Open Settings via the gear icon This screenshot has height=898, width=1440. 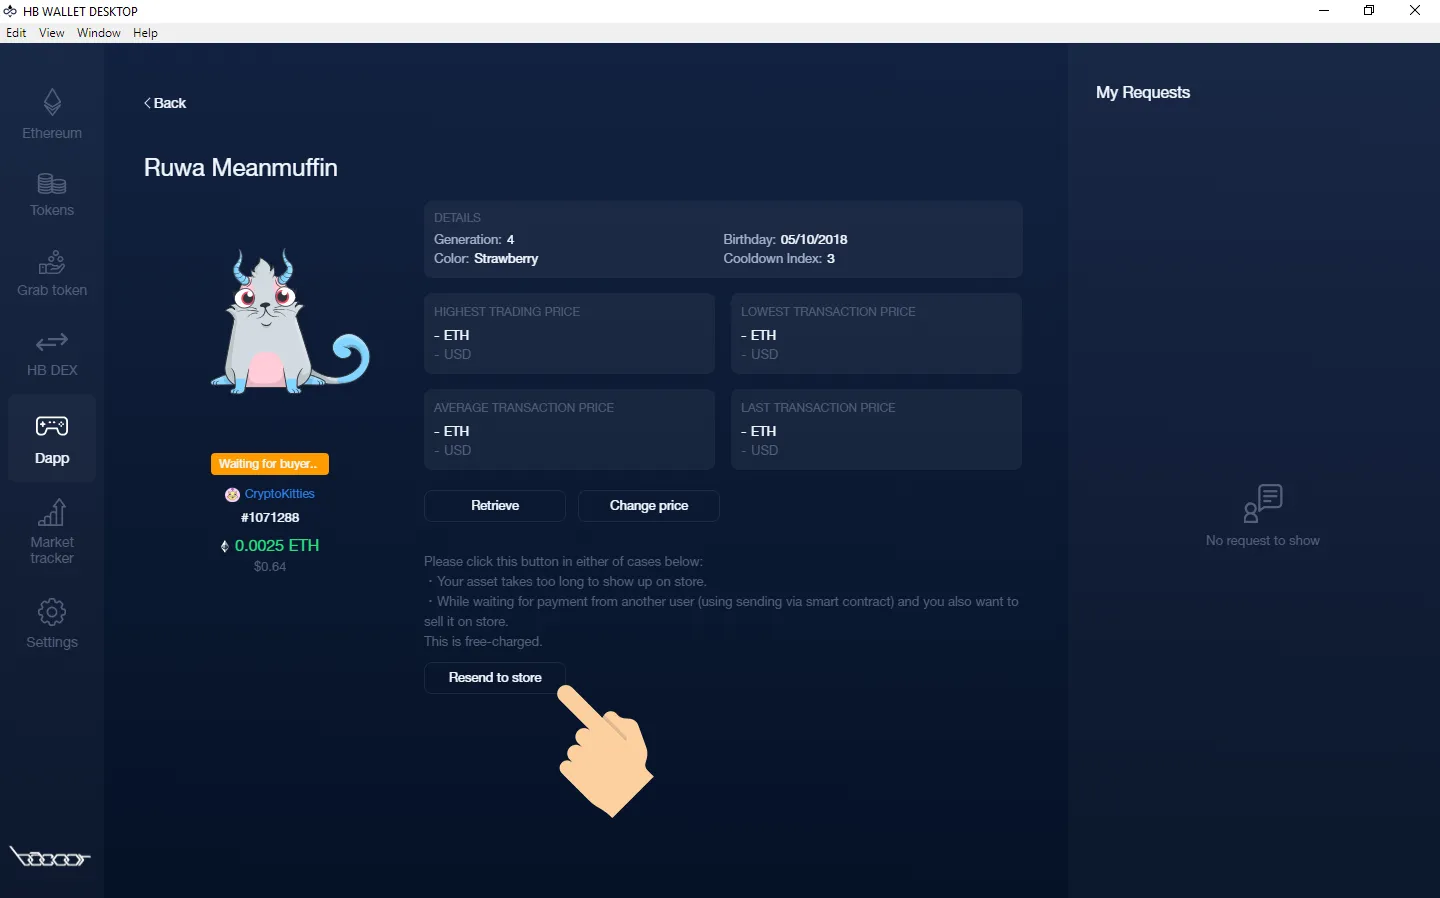52,611
